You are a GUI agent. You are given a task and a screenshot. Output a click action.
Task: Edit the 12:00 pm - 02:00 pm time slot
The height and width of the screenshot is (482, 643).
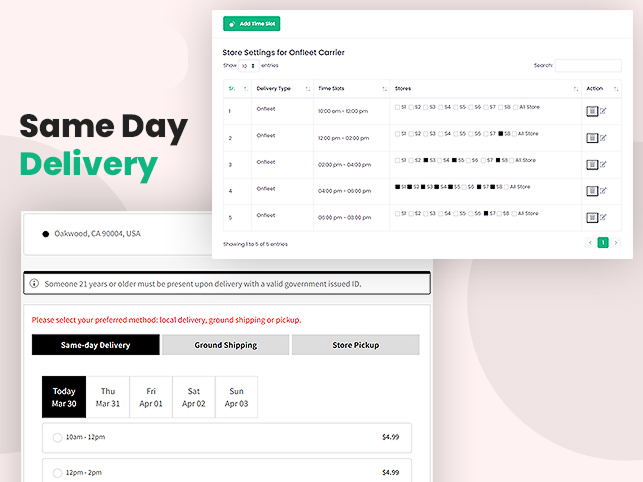click(603, 137)
